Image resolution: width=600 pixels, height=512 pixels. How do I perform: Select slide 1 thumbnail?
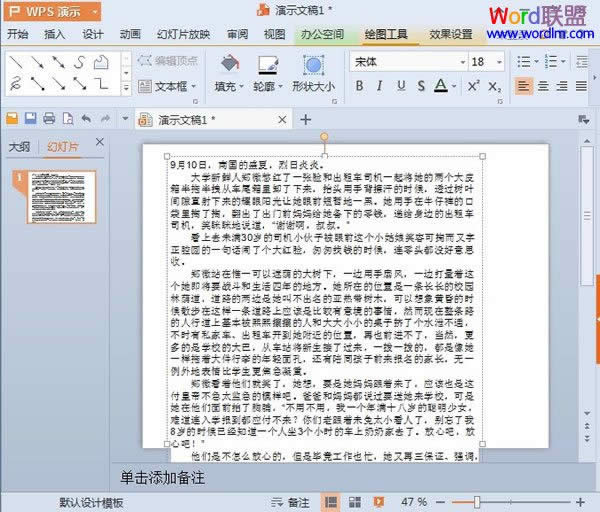tap(61, 197)
